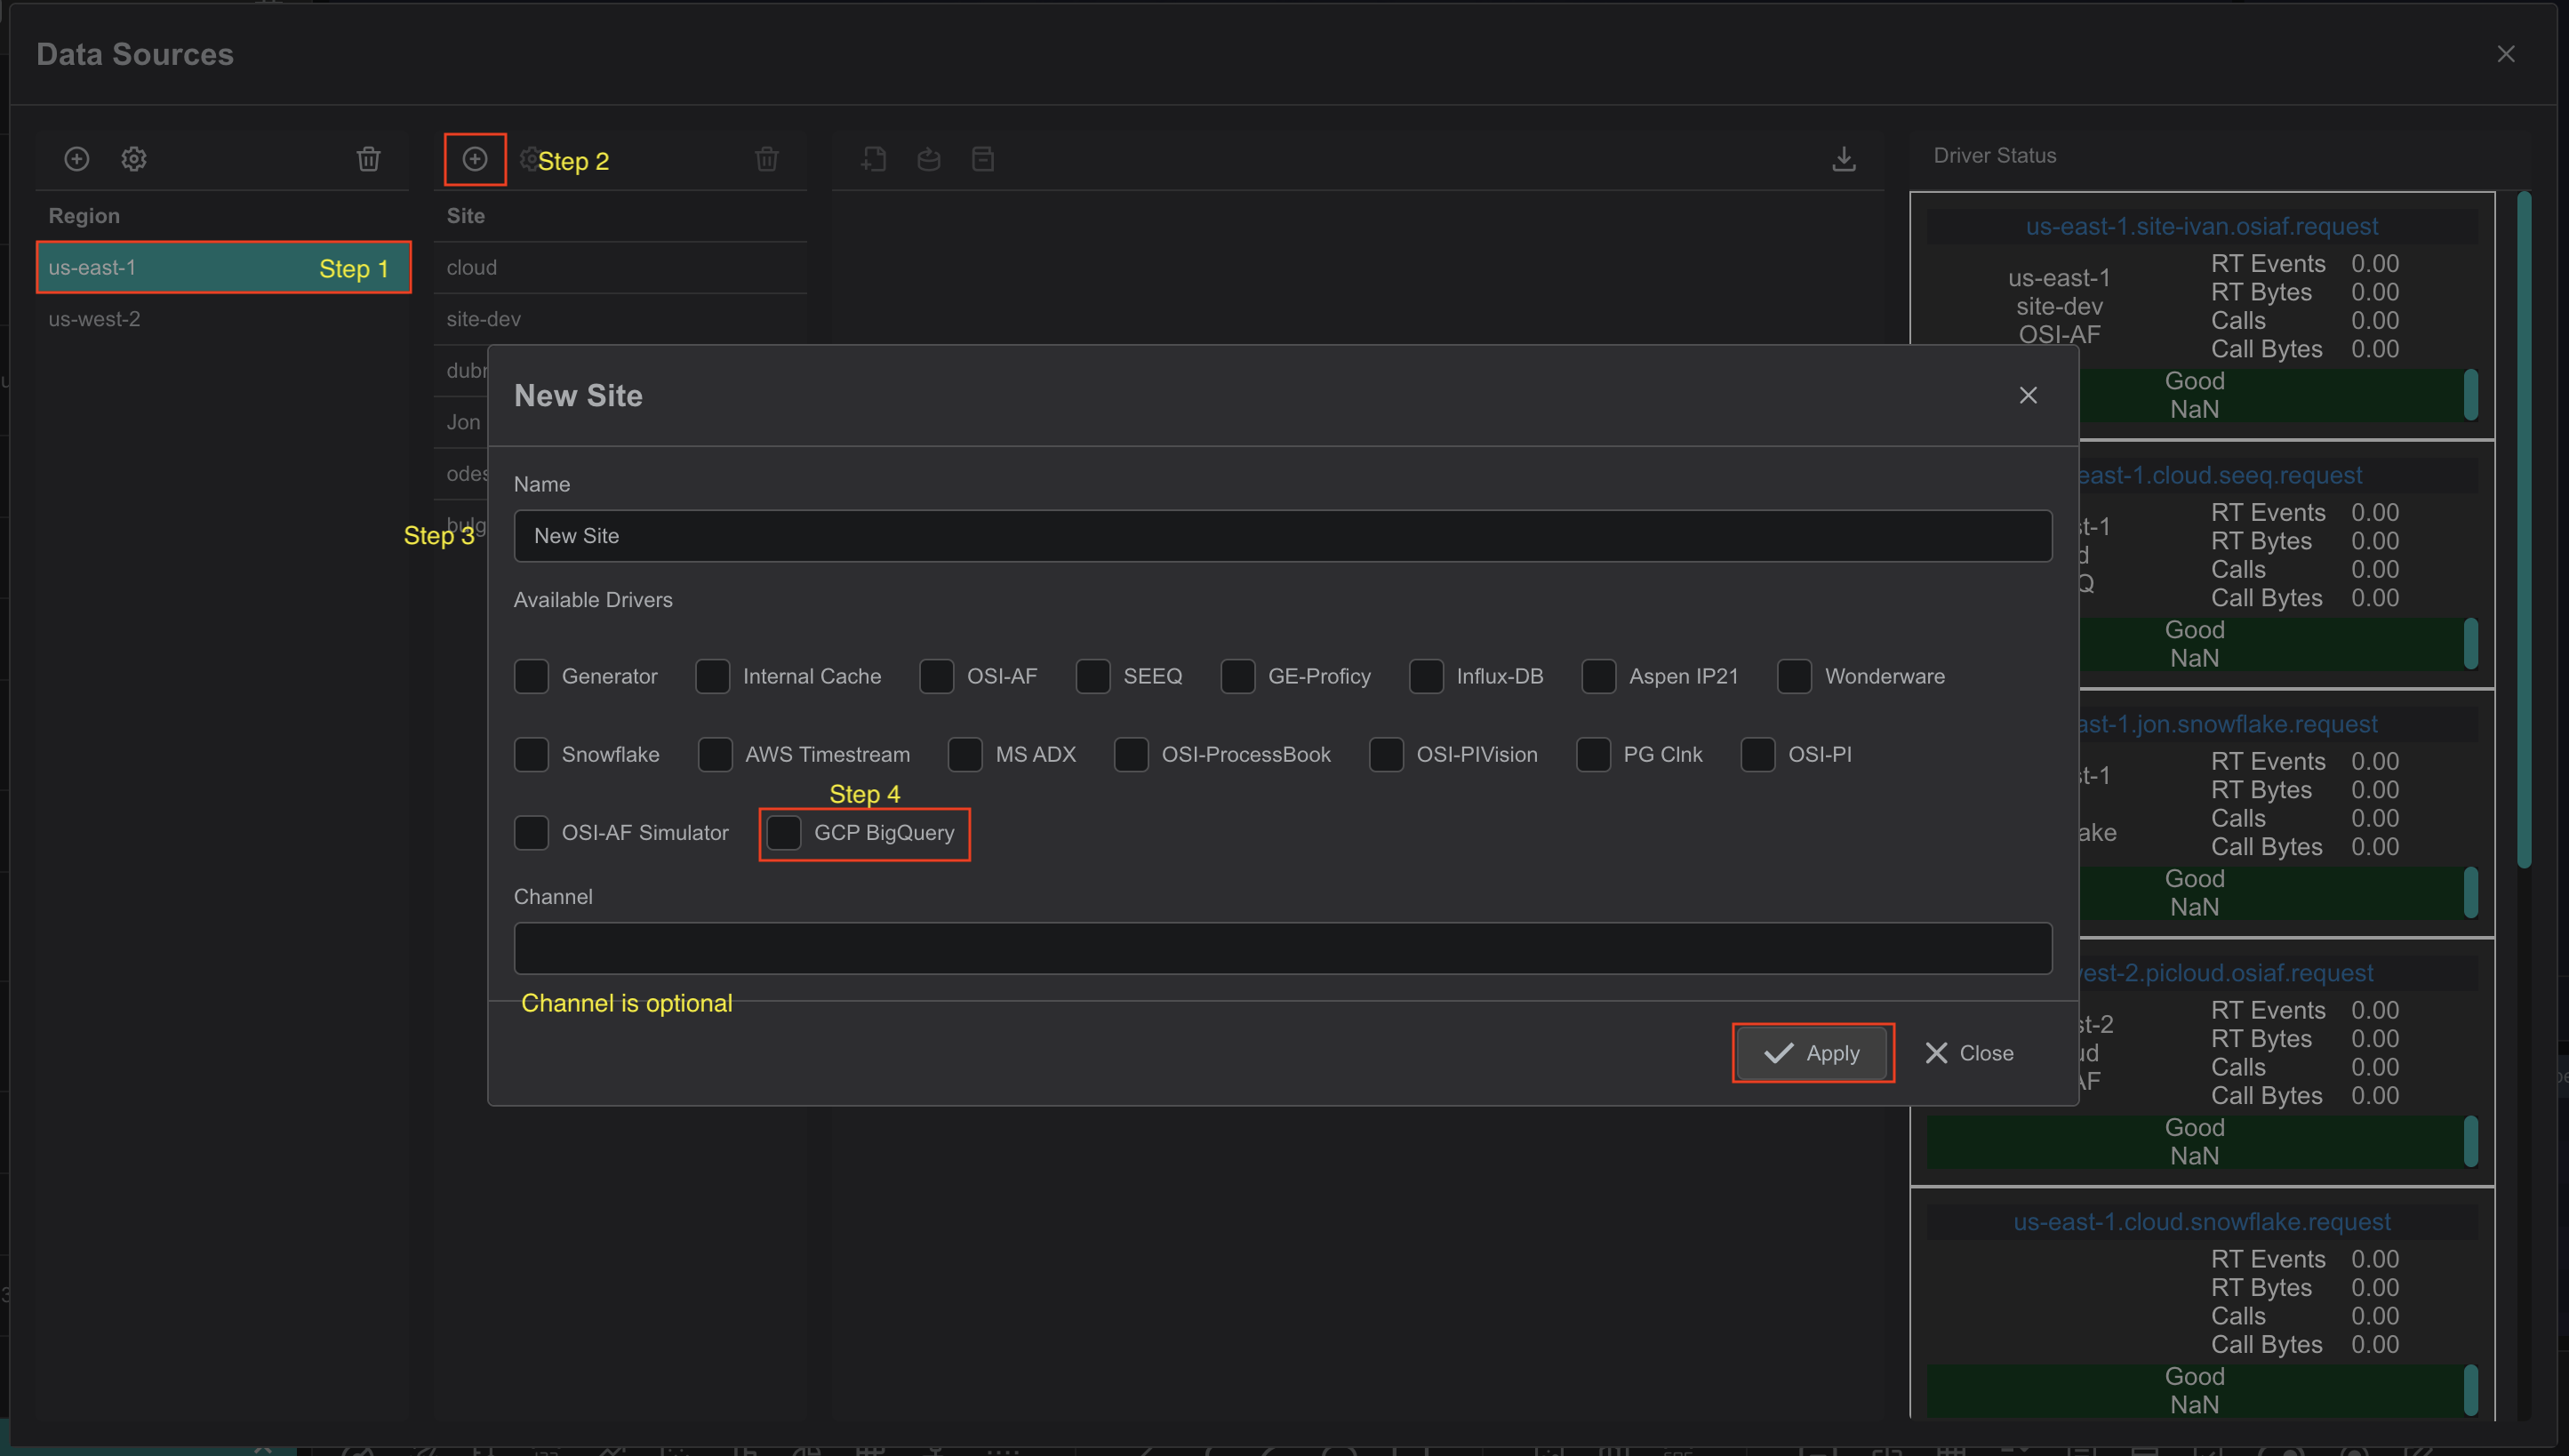
Task: Check the OSI-AF Simulator driver
Action: [531, 833]
